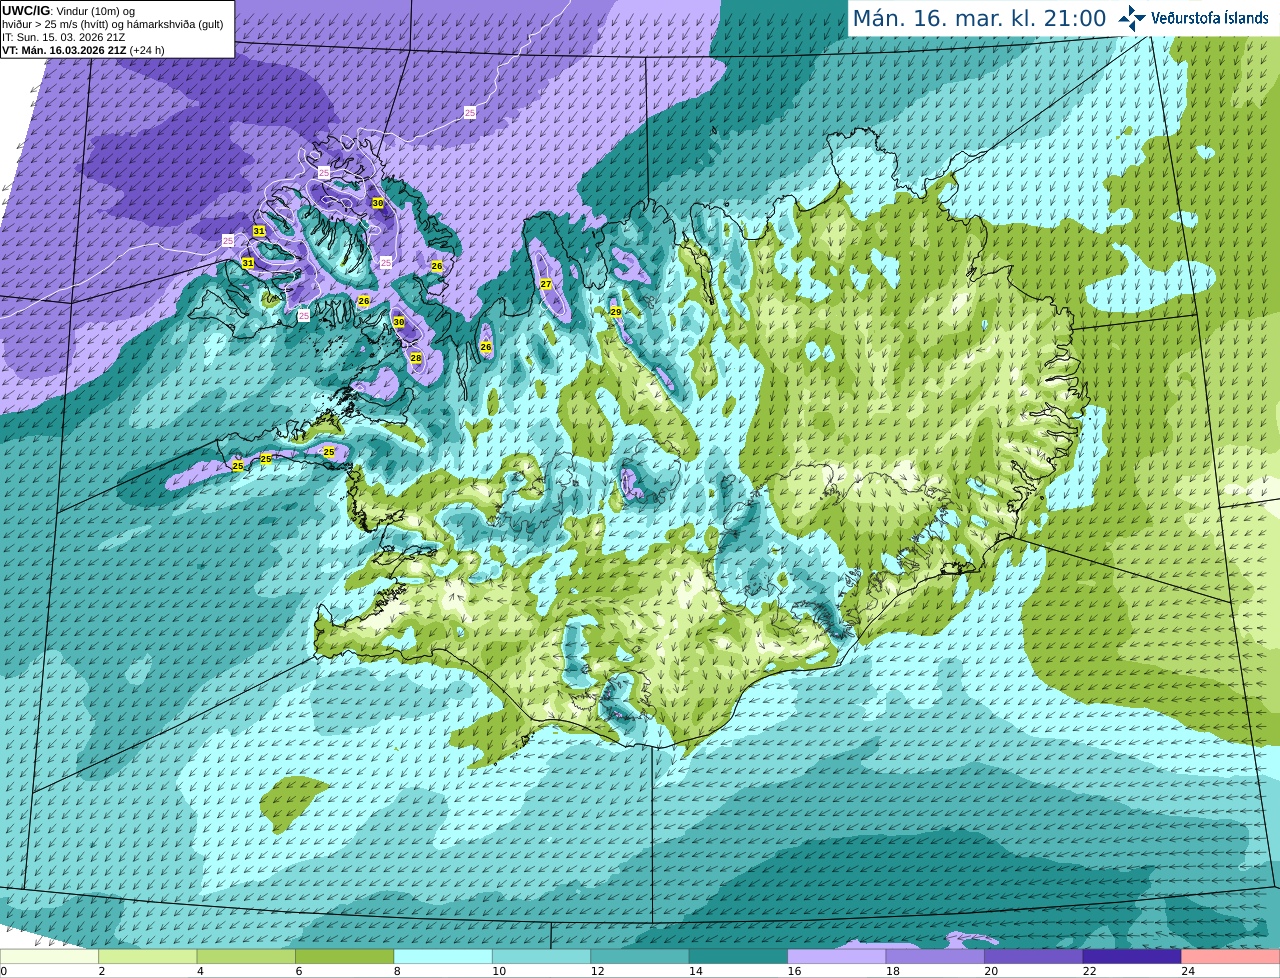Click the legend scale value 16

(x=794, y=971)
